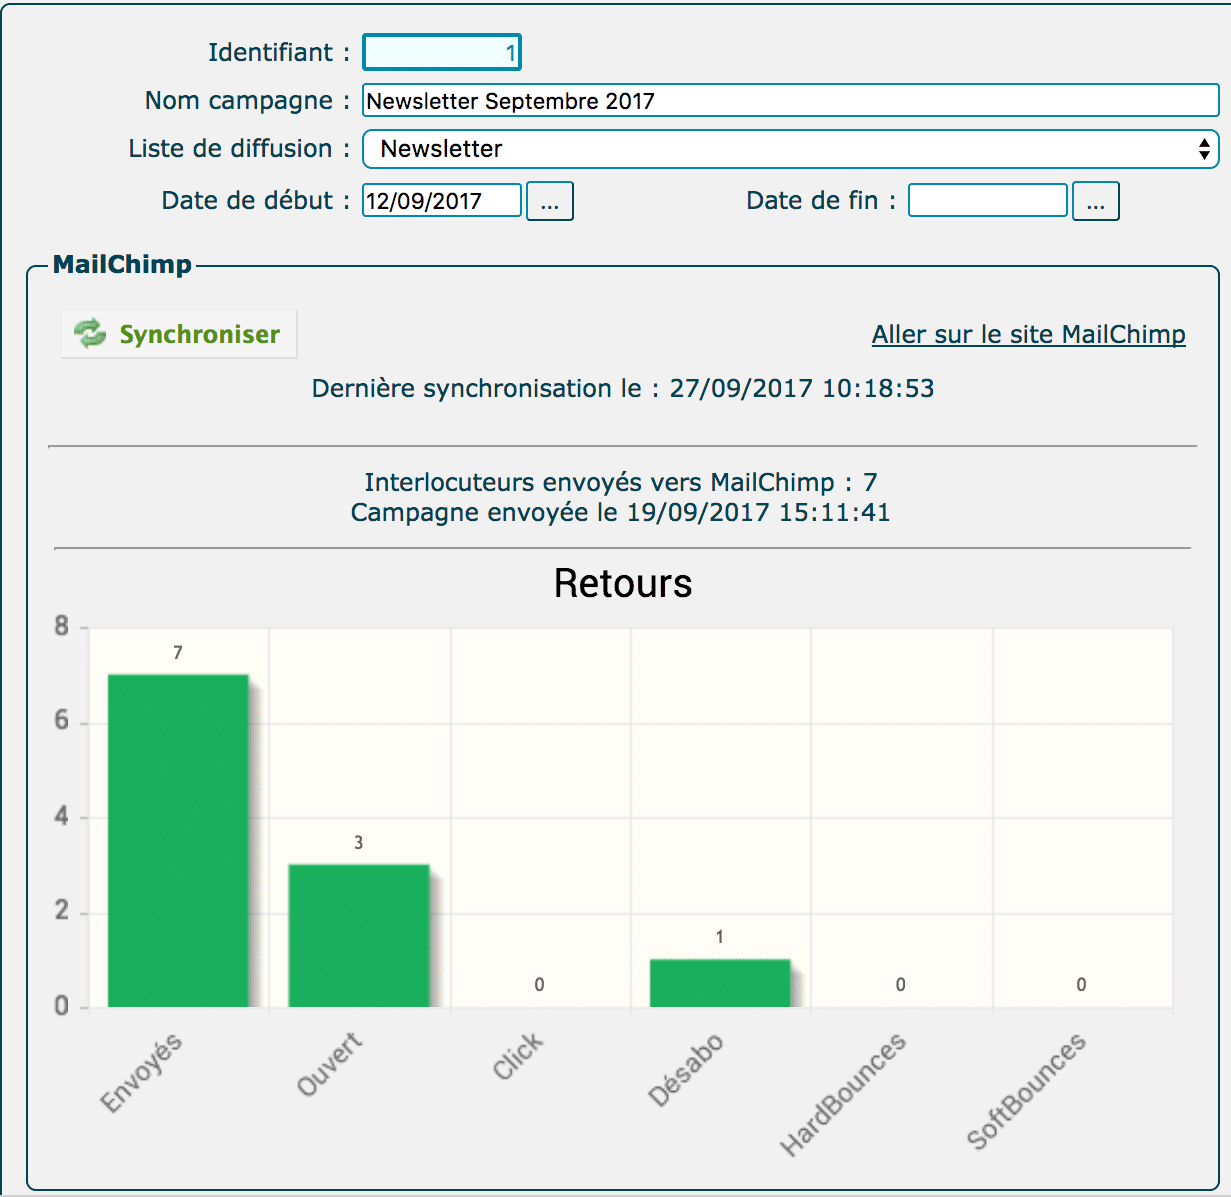The width and height of the screenshot is (1231, 1197).
Task: Focus the Identifiant field
Action: click(x=442, y=52)
